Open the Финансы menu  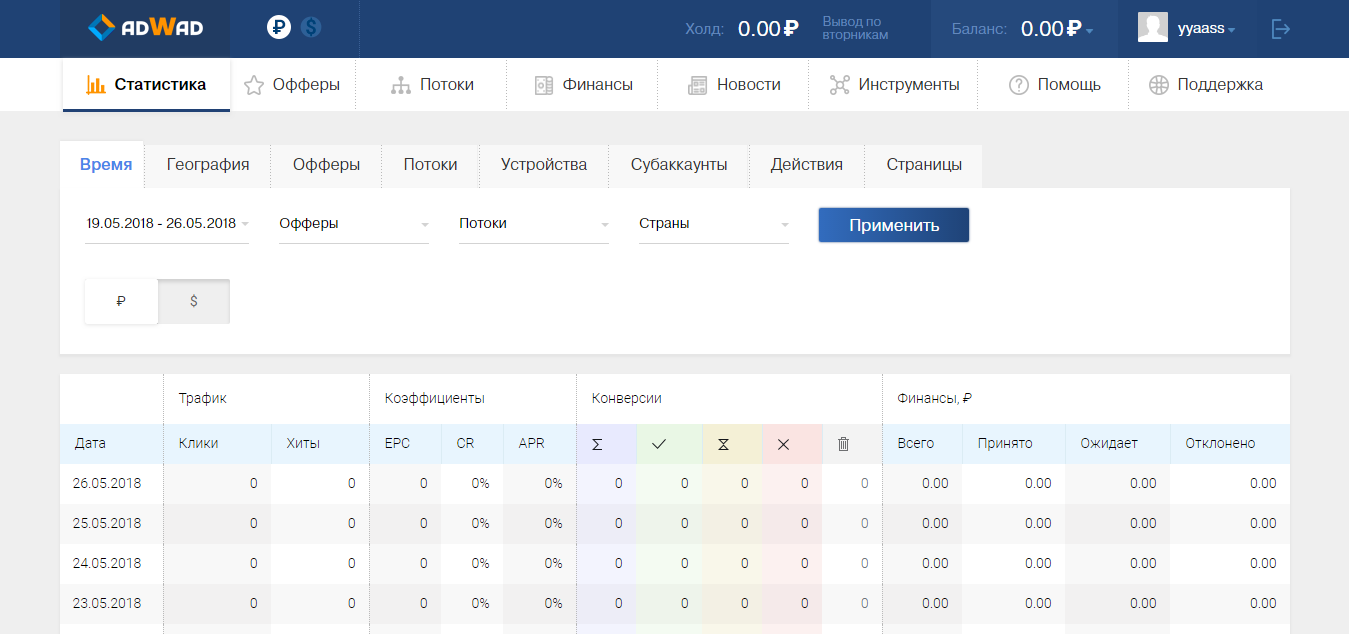(x=583, y=85)
